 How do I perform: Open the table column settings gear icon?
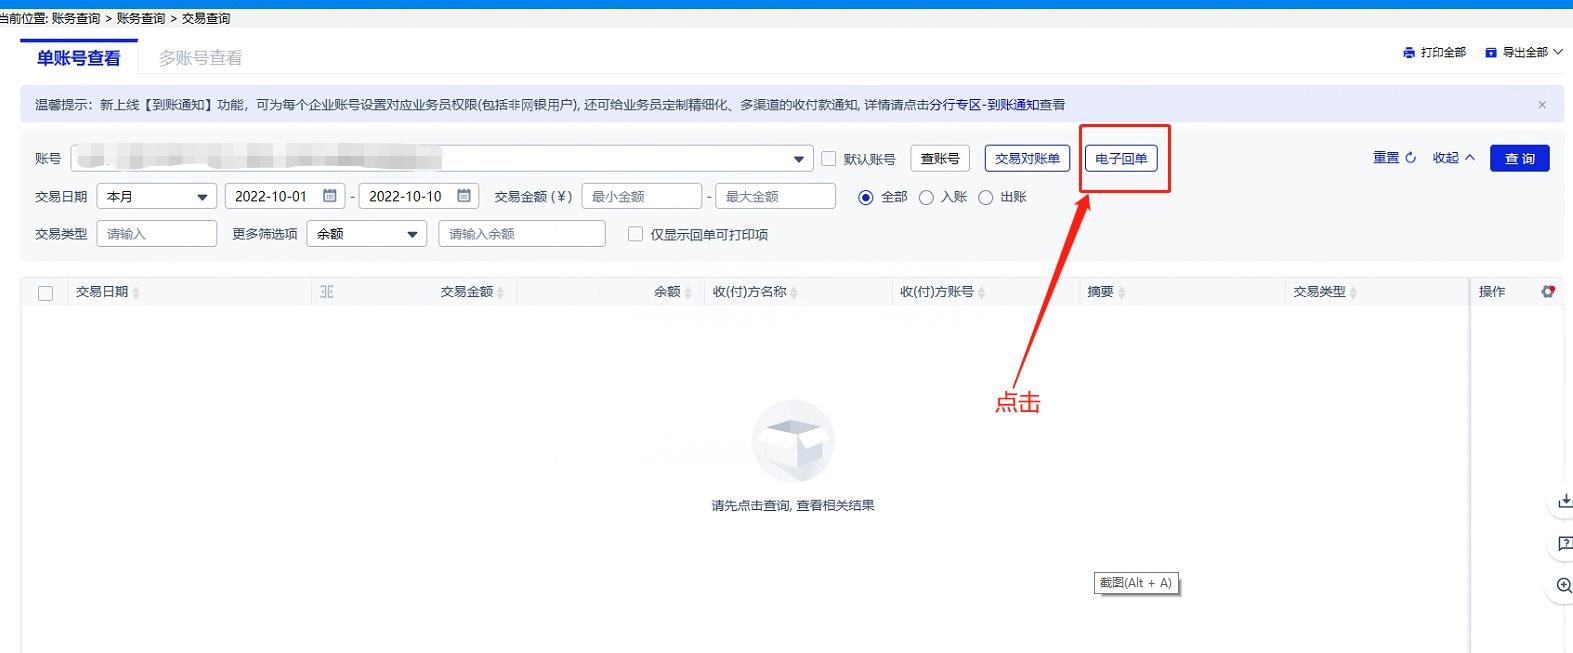coord(1548,291)
